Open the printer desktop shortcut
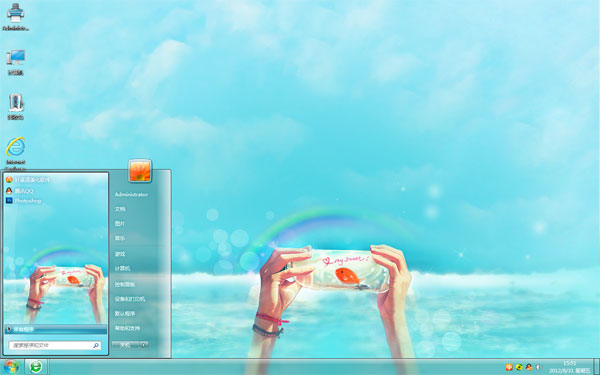This screenshot has width=600, height=375. pyautogui.click(x=16, y=16)
